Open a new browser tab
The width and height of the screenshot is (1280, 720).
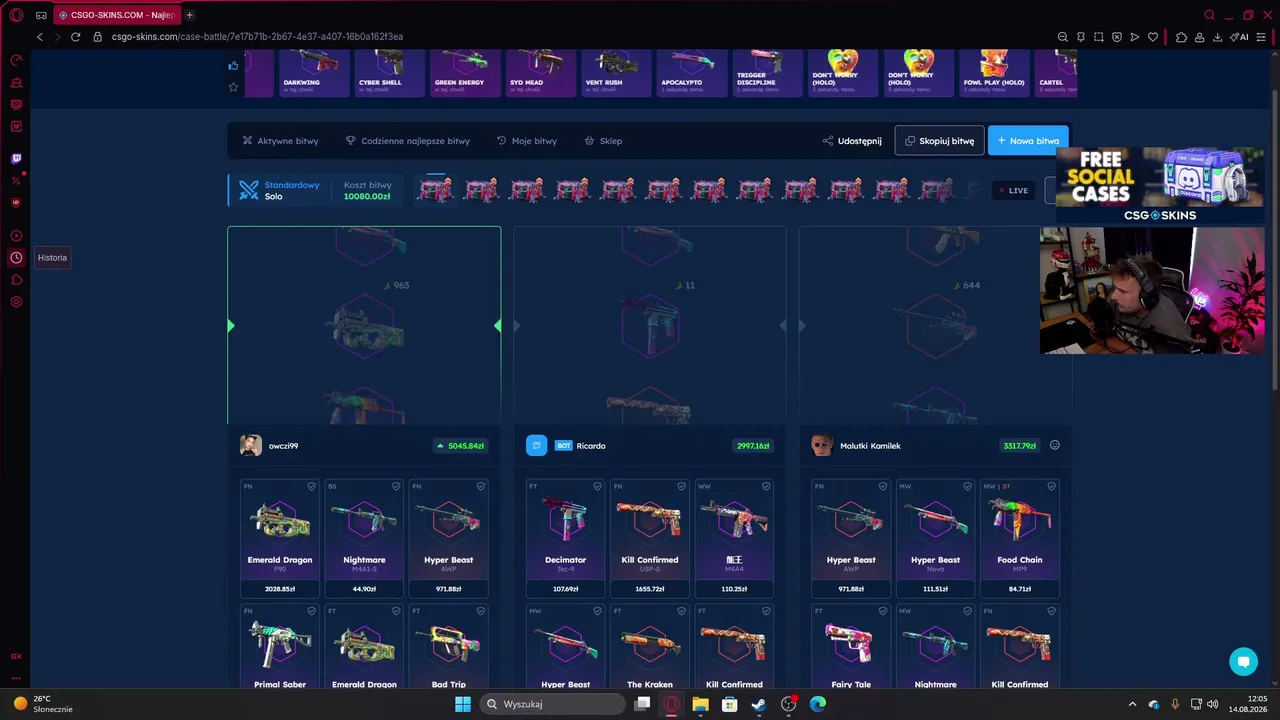click(189, 15)
